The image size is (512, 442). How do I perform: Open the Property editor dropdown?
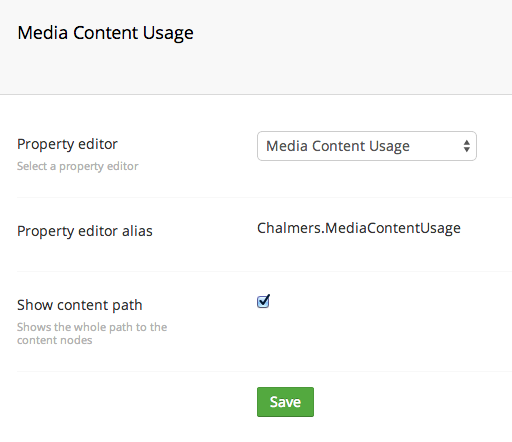pyautogui.click(x=367, y=146)
